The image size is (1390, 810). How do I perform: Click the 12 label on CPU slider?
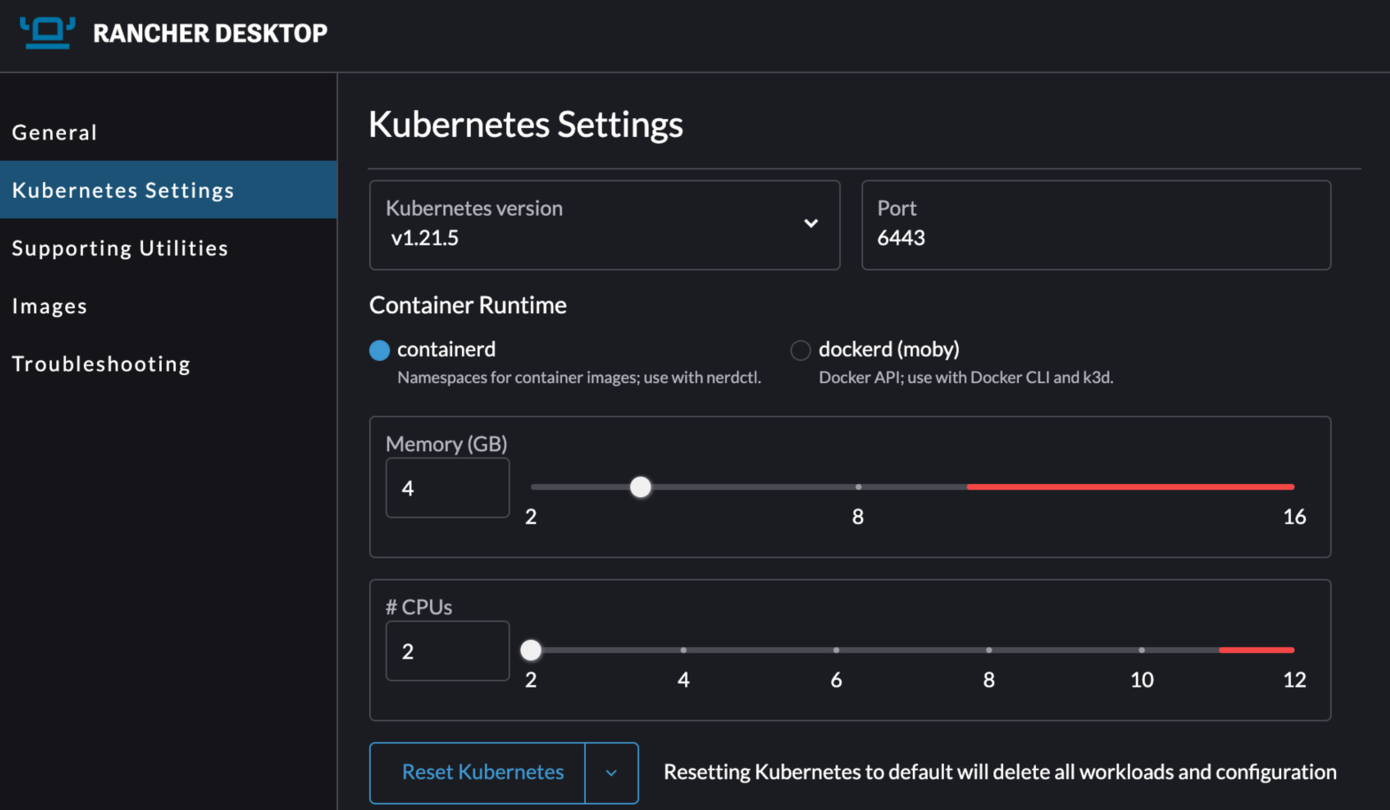1294,680
